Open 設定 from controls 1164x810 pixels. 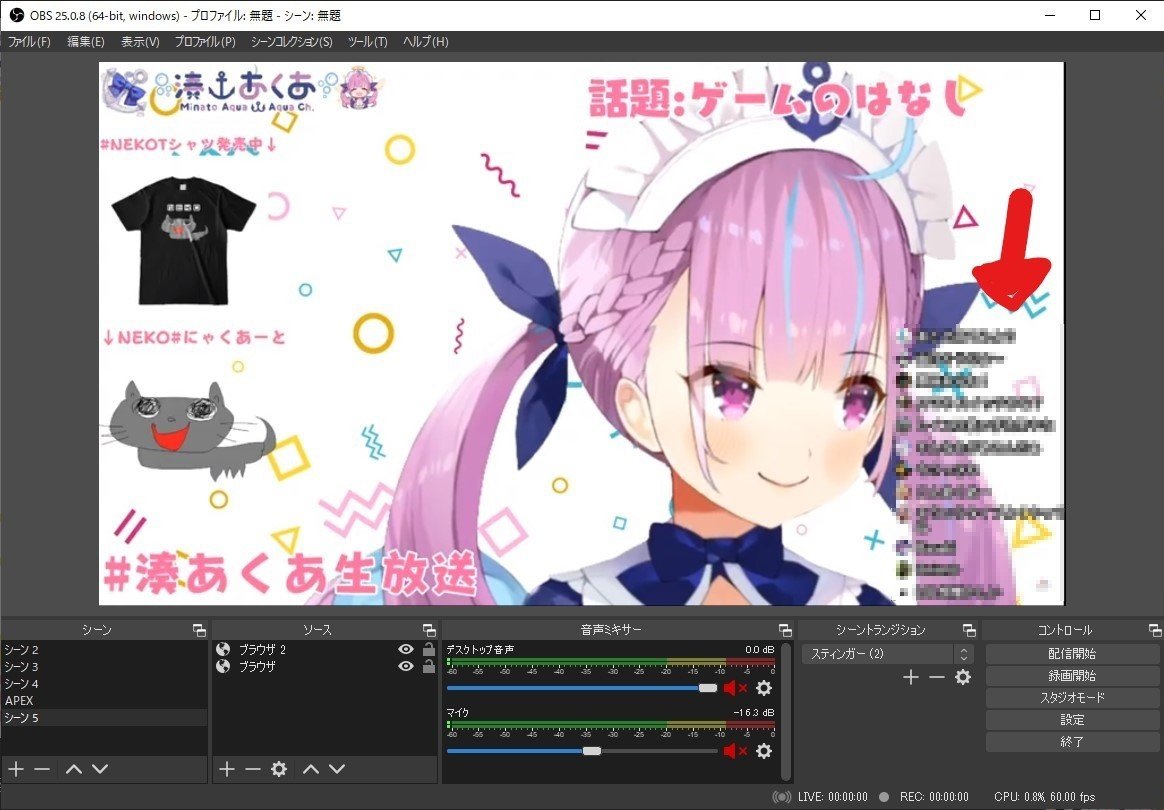pos(1072,719)
